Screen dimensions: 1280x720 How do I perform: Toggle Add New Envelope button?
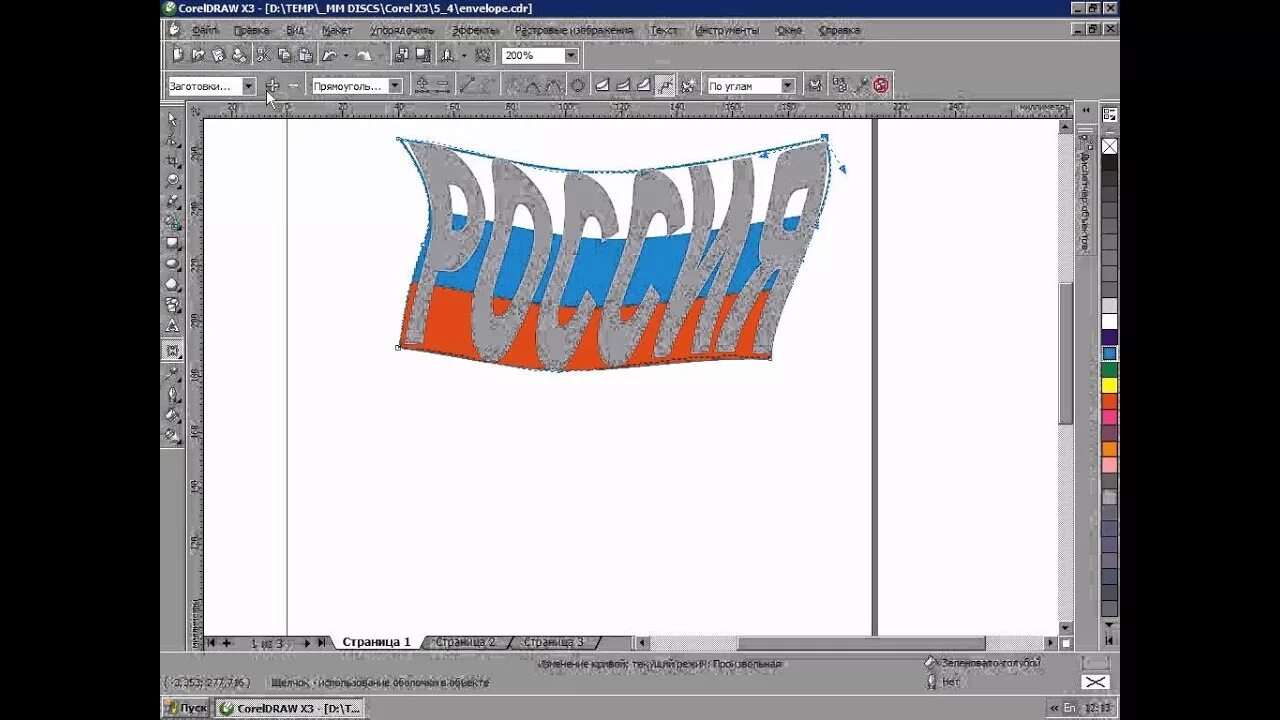pos(687,86)
